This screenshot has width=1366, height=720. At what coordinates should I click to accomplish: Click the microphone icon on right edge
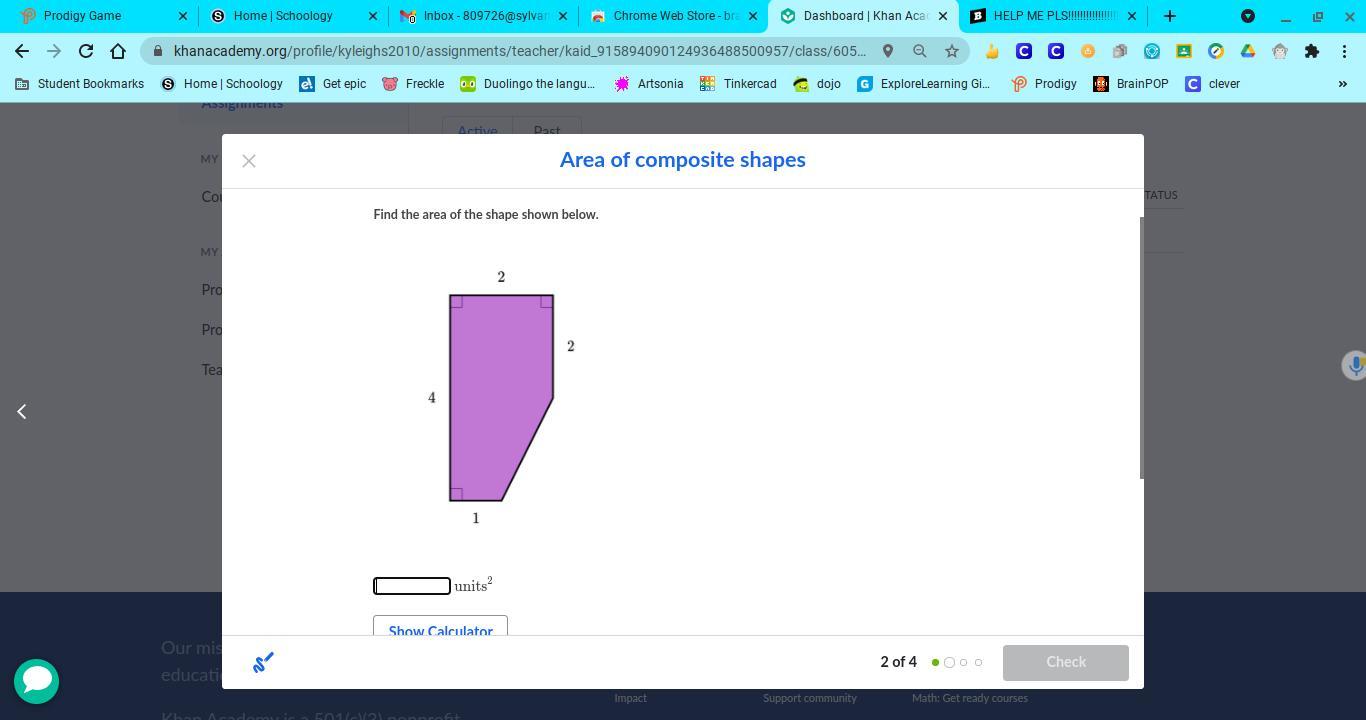coord(1355,365)
